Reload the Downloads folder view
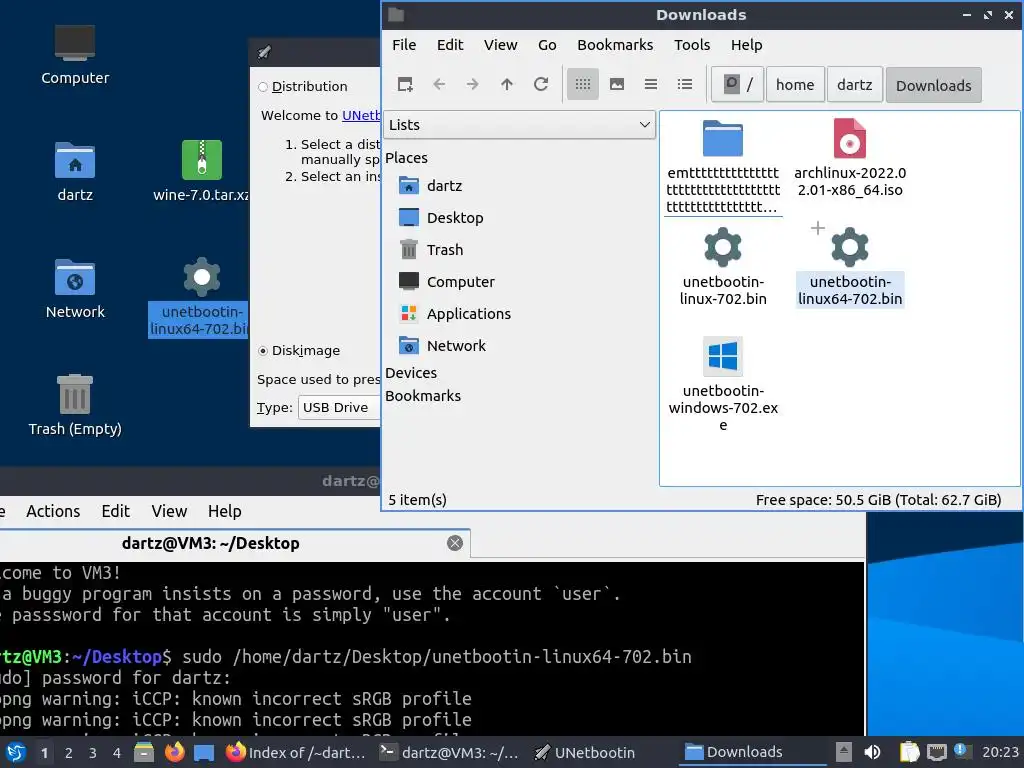This screenshot has width=1024, height=768. 541,84
